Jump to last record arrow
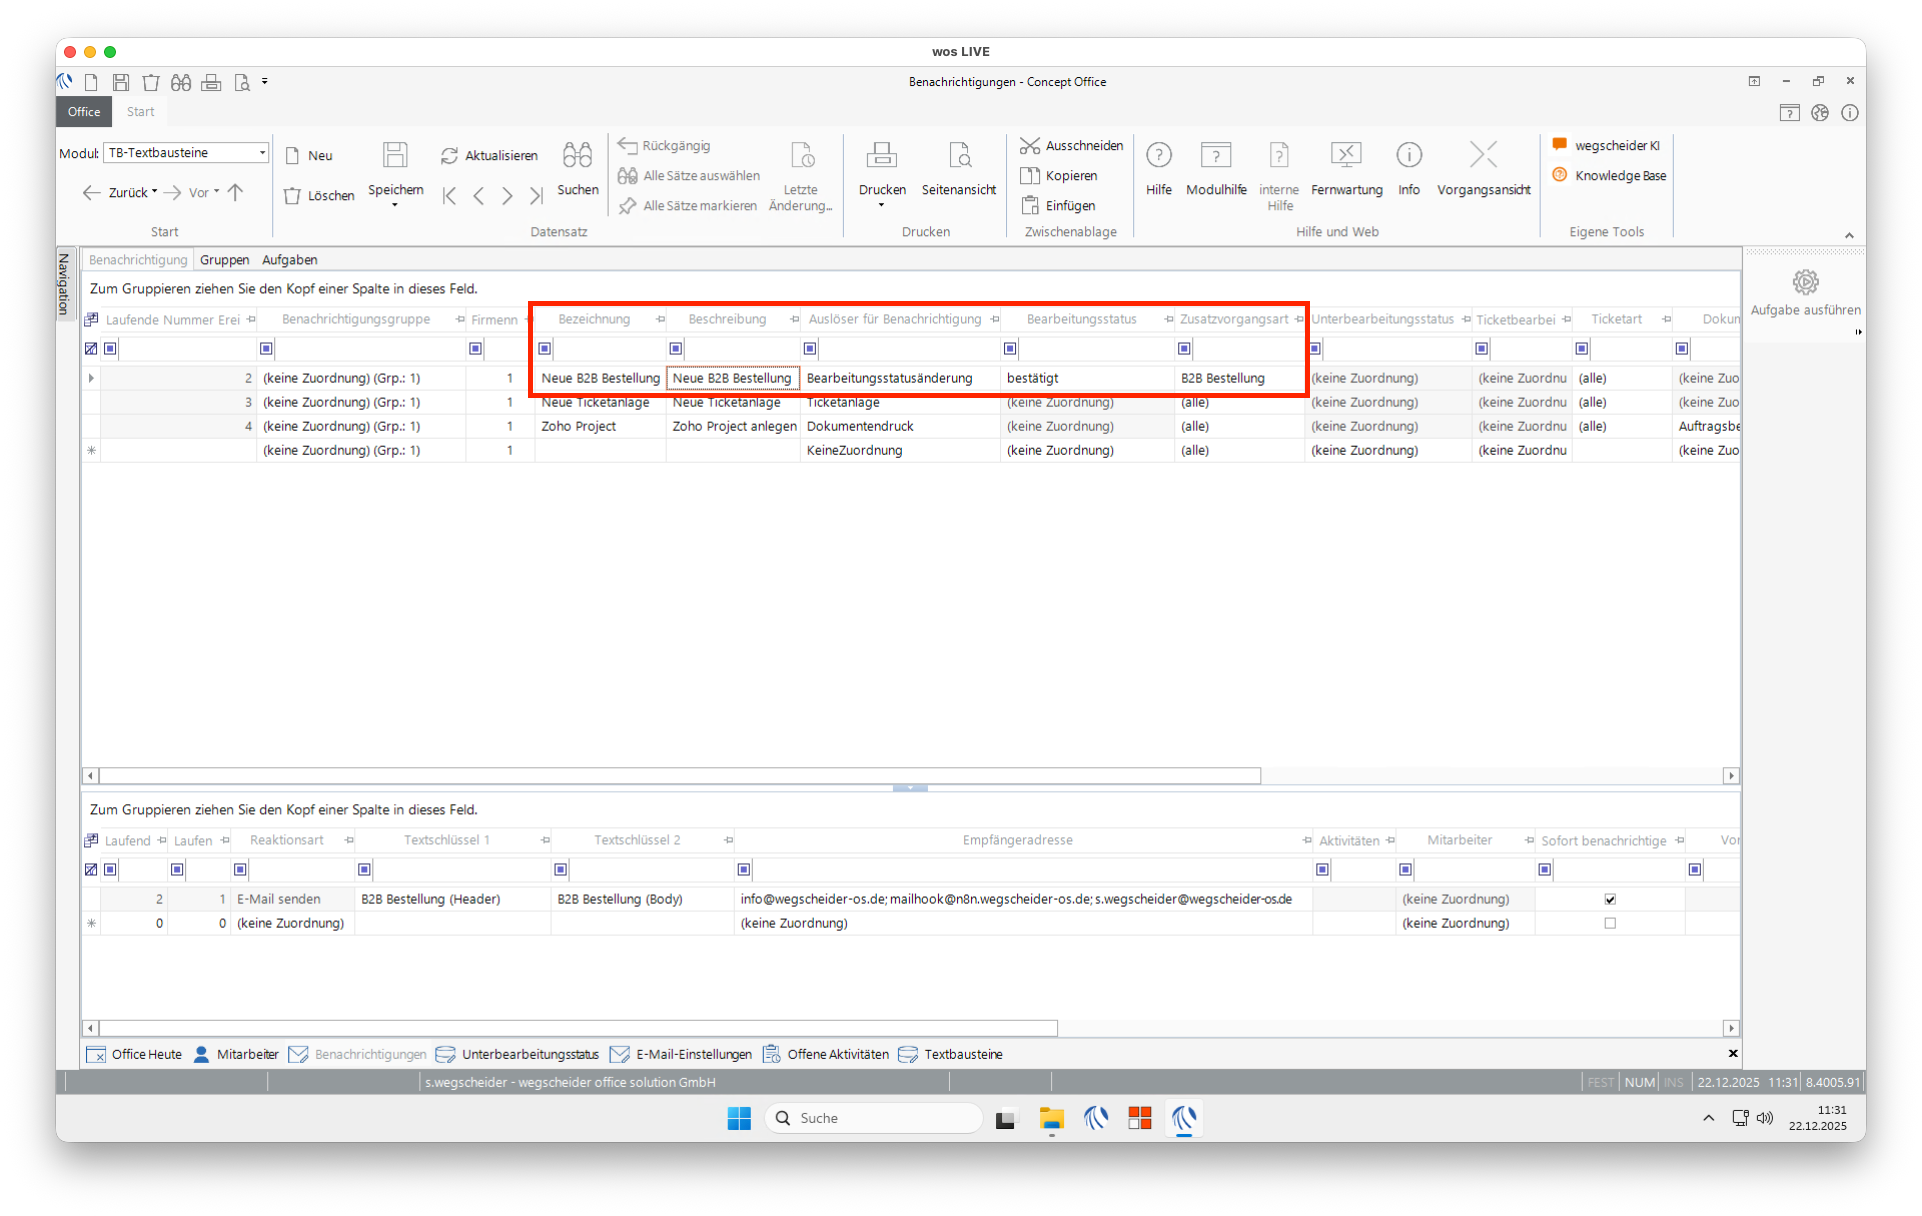Image resolution: width=1922 pixels, height=1216 pixels. coord(537,196)
